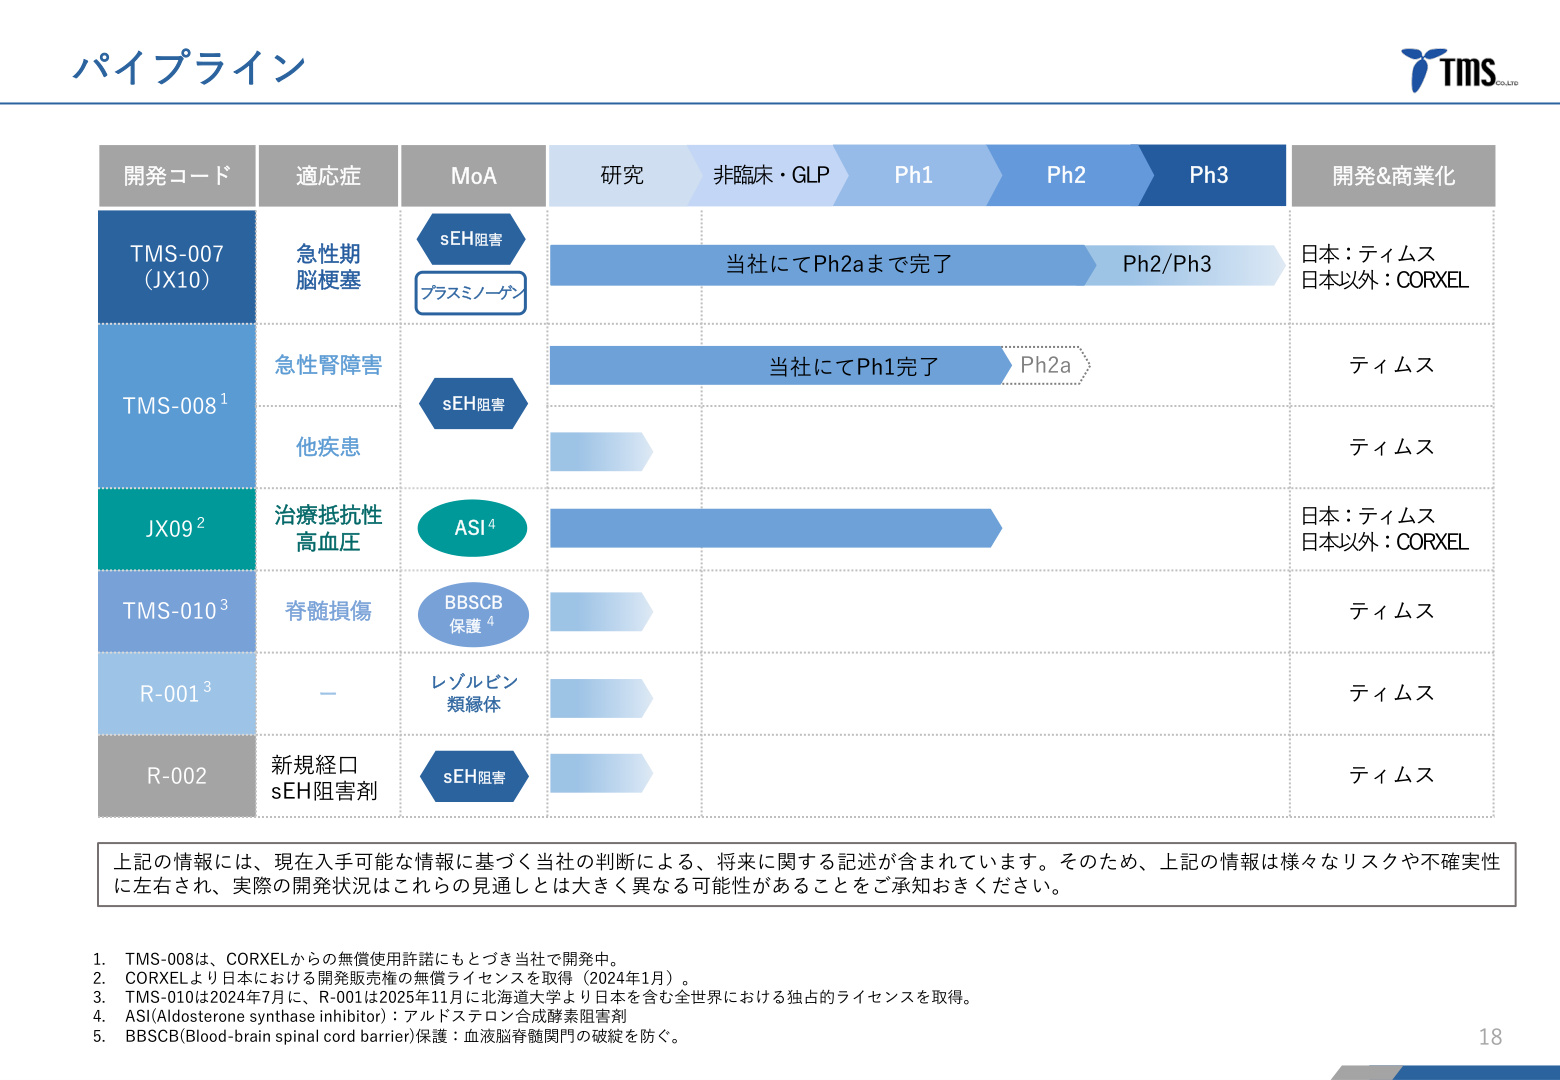Viewport: 1560px width, 1080px height.
Task: Select the R-001 code cell
Action: pyautogui.click(x=177, y=693)
